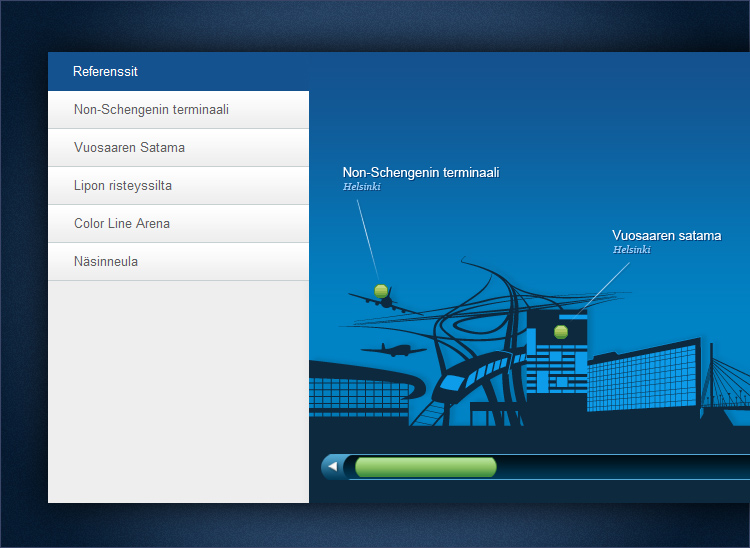Click the green marker on the airplane
Image resolution: width=750 pixels, height=548 pixels.
pos(381,291)
